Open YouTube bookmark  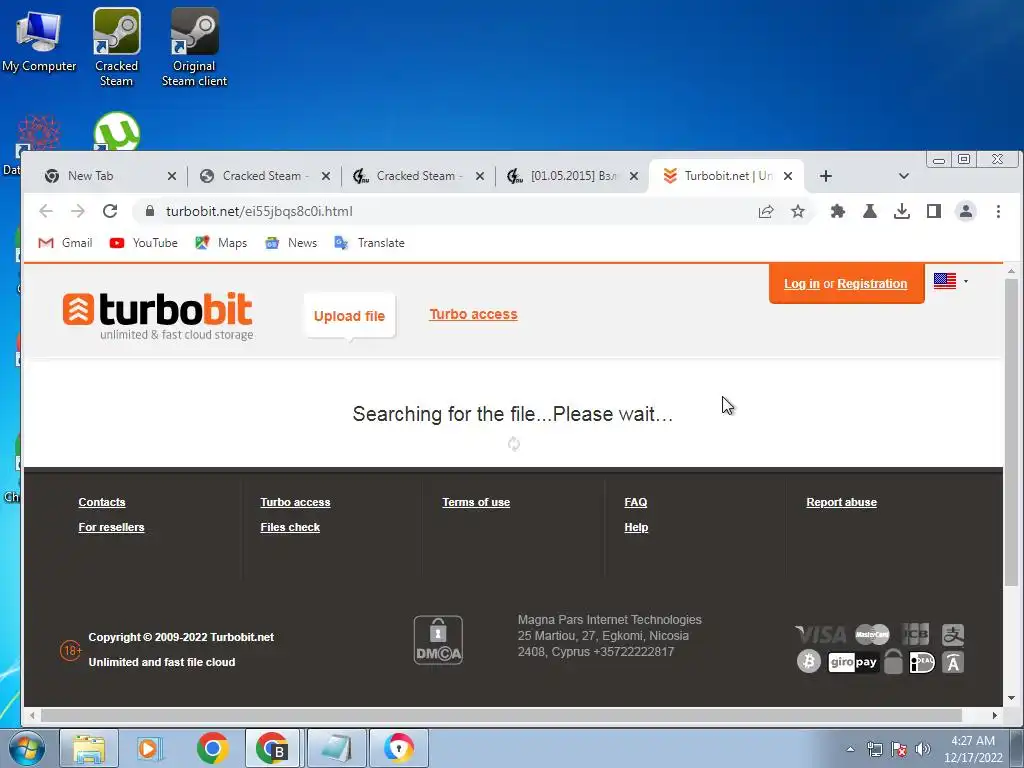click(144, 243)
